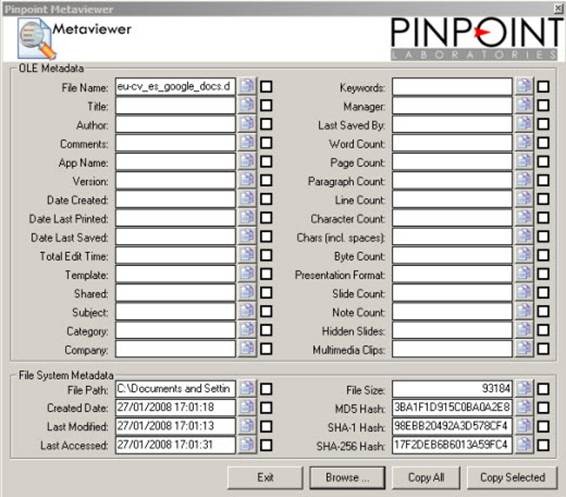Viewport: 566px width, 497px height.
Task: Click copy icon next to Subject
Action: coord(247,312)
